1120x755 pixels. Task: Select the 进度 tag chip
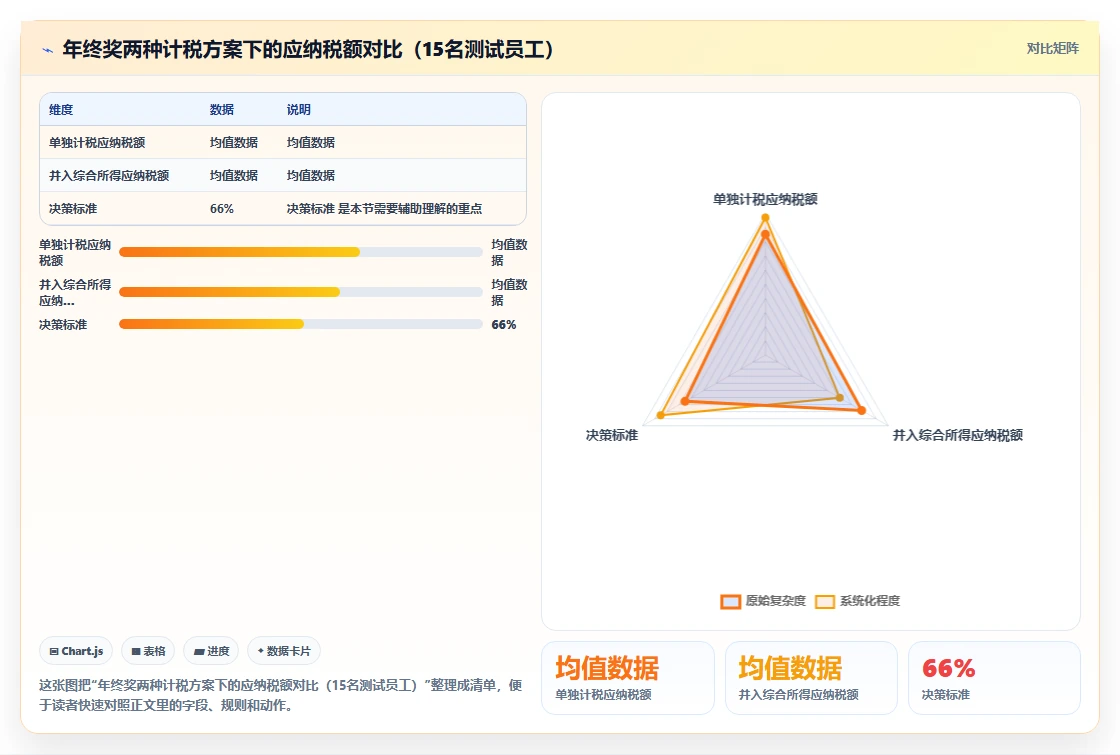[x=211, y=651]
